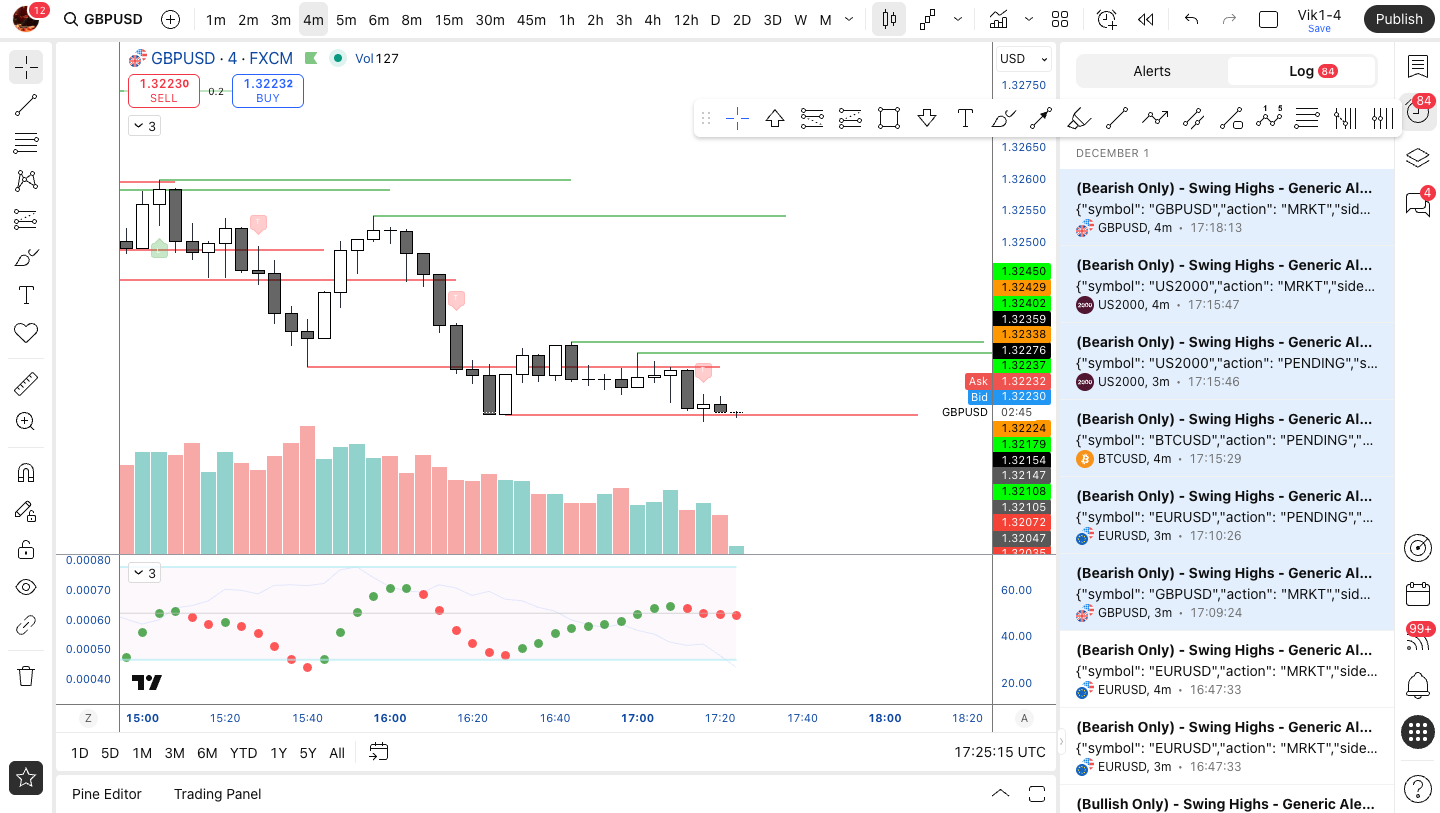This screenshot has width=1440, height=813.
Task: Click the BUY 1.32232 button
Action: click(x=268, y=91)
